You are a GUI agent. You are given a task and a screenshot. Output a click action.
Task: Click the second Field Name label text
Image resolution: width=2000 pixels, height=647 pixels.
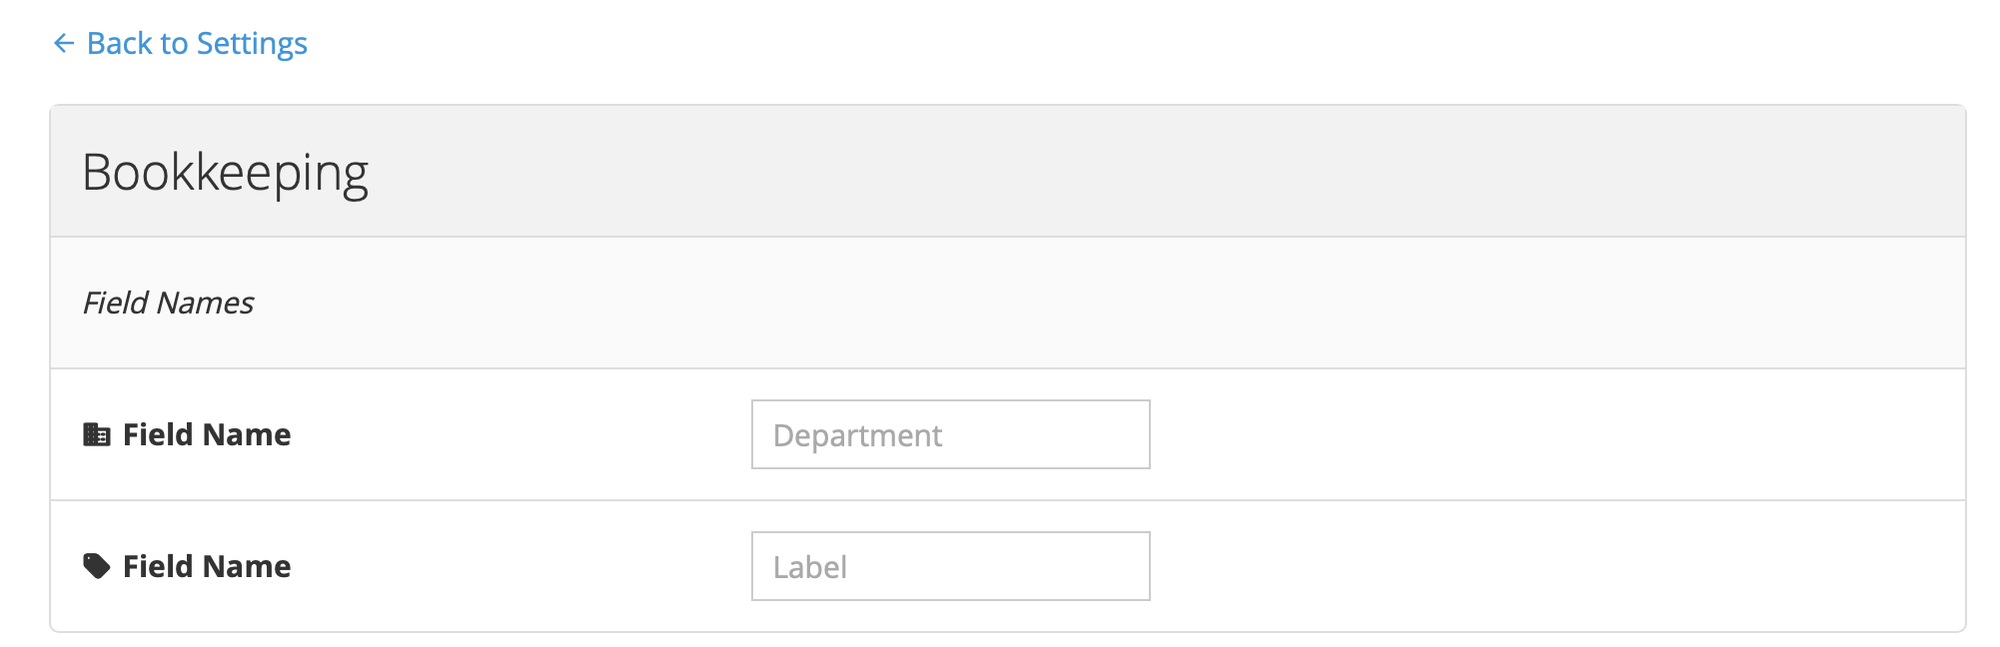[206, 566]
